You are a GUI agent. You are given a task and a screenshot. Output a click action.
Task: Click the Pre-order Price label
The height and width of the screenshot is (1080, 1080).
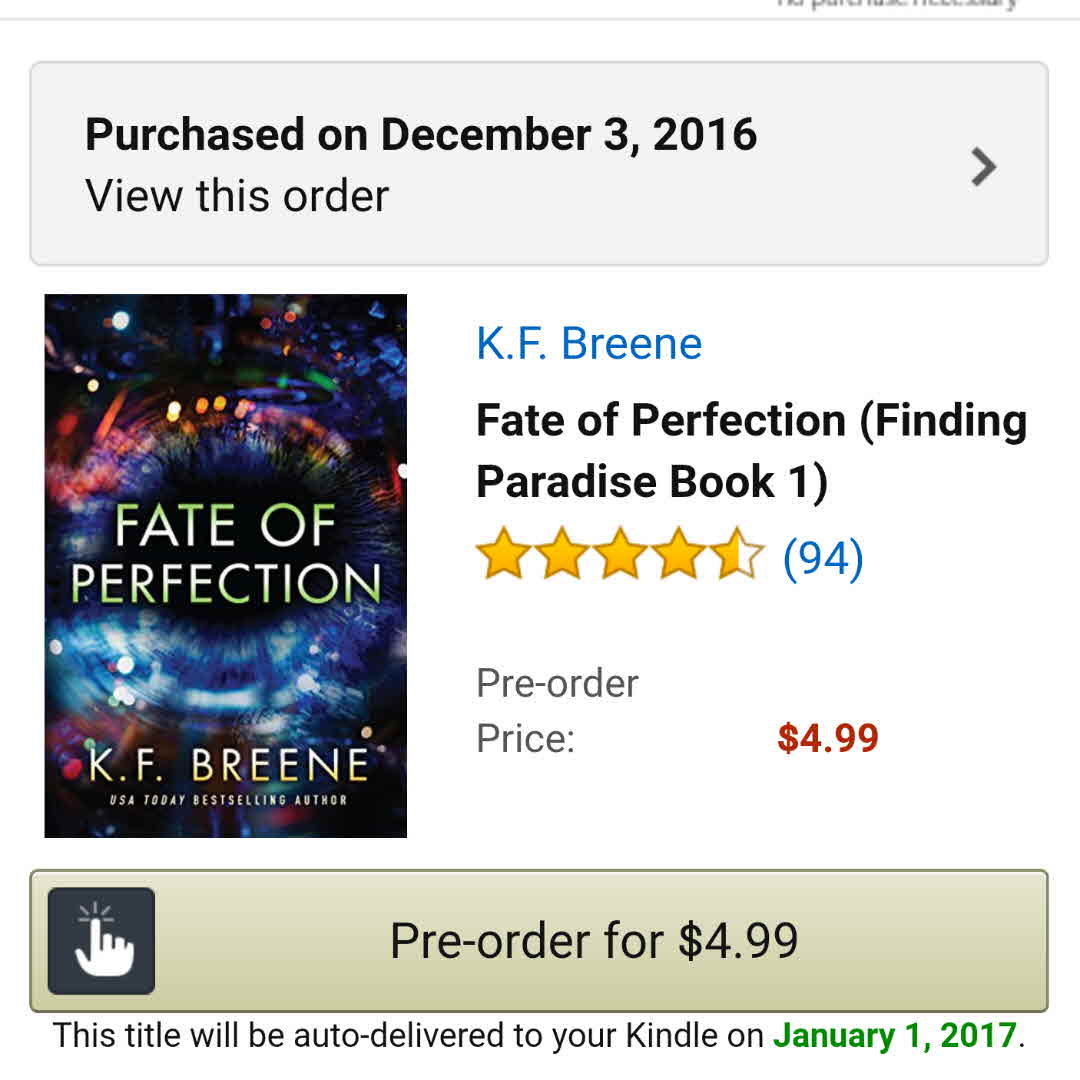pos(557,711)
